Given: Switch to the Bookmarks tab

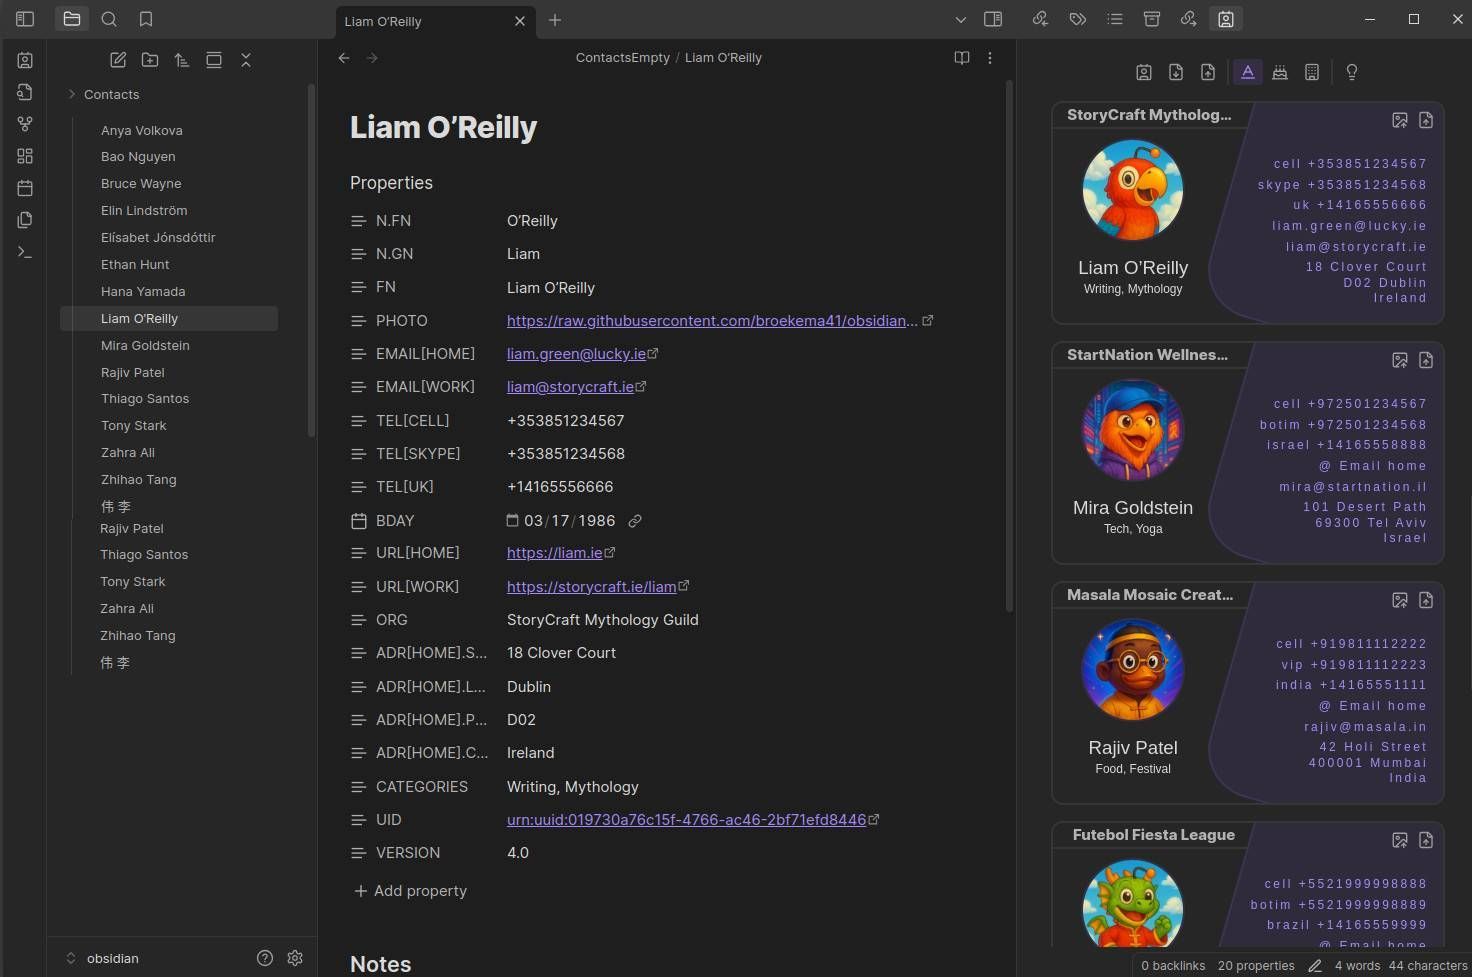Looking at the screenshot, I should (x=146, y=19).
